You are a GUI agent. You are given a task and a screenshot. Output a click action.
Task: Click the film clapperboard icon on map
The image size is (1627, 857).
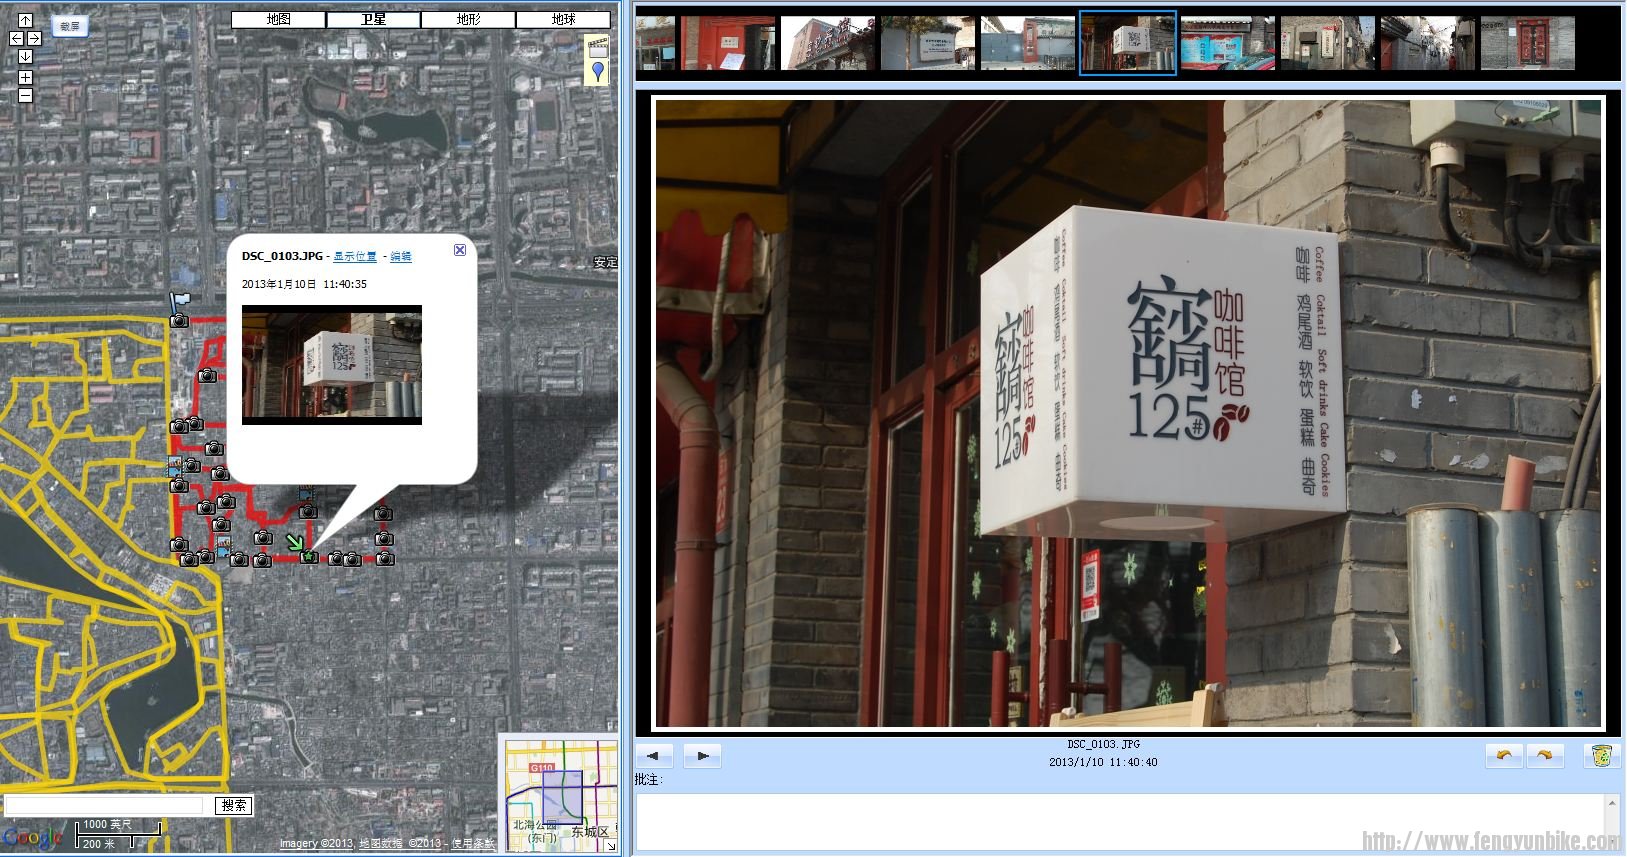click(x=598, y=47)
